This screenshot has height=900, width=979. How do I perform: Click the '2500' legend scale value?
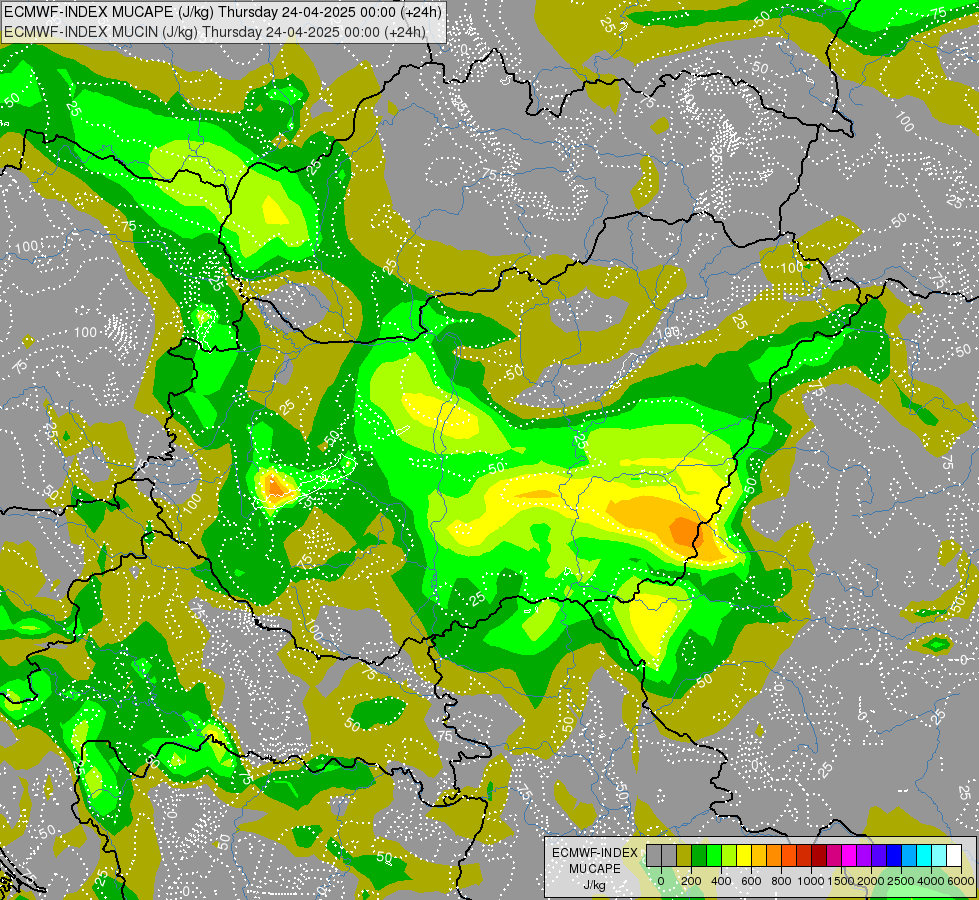coord(901,881)
